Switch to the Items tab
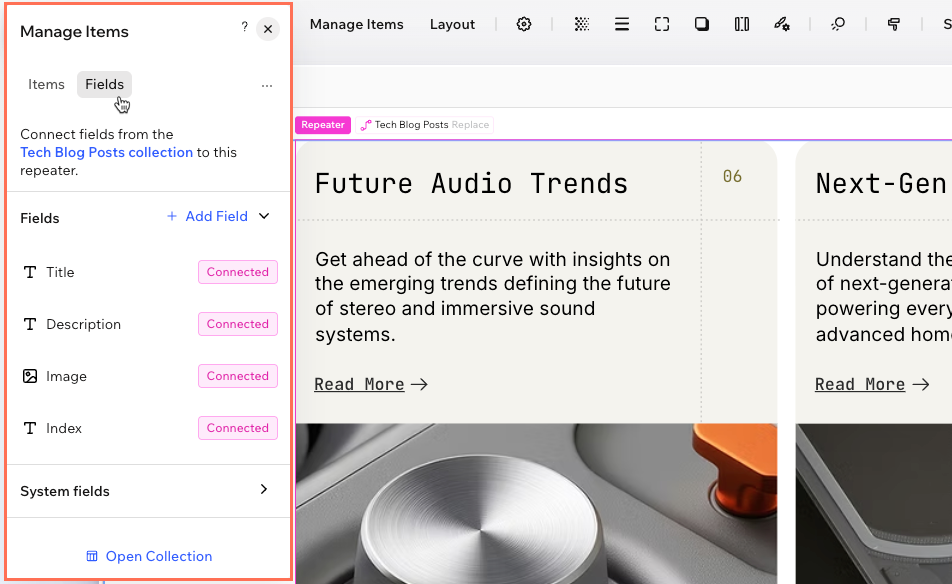 46,84
